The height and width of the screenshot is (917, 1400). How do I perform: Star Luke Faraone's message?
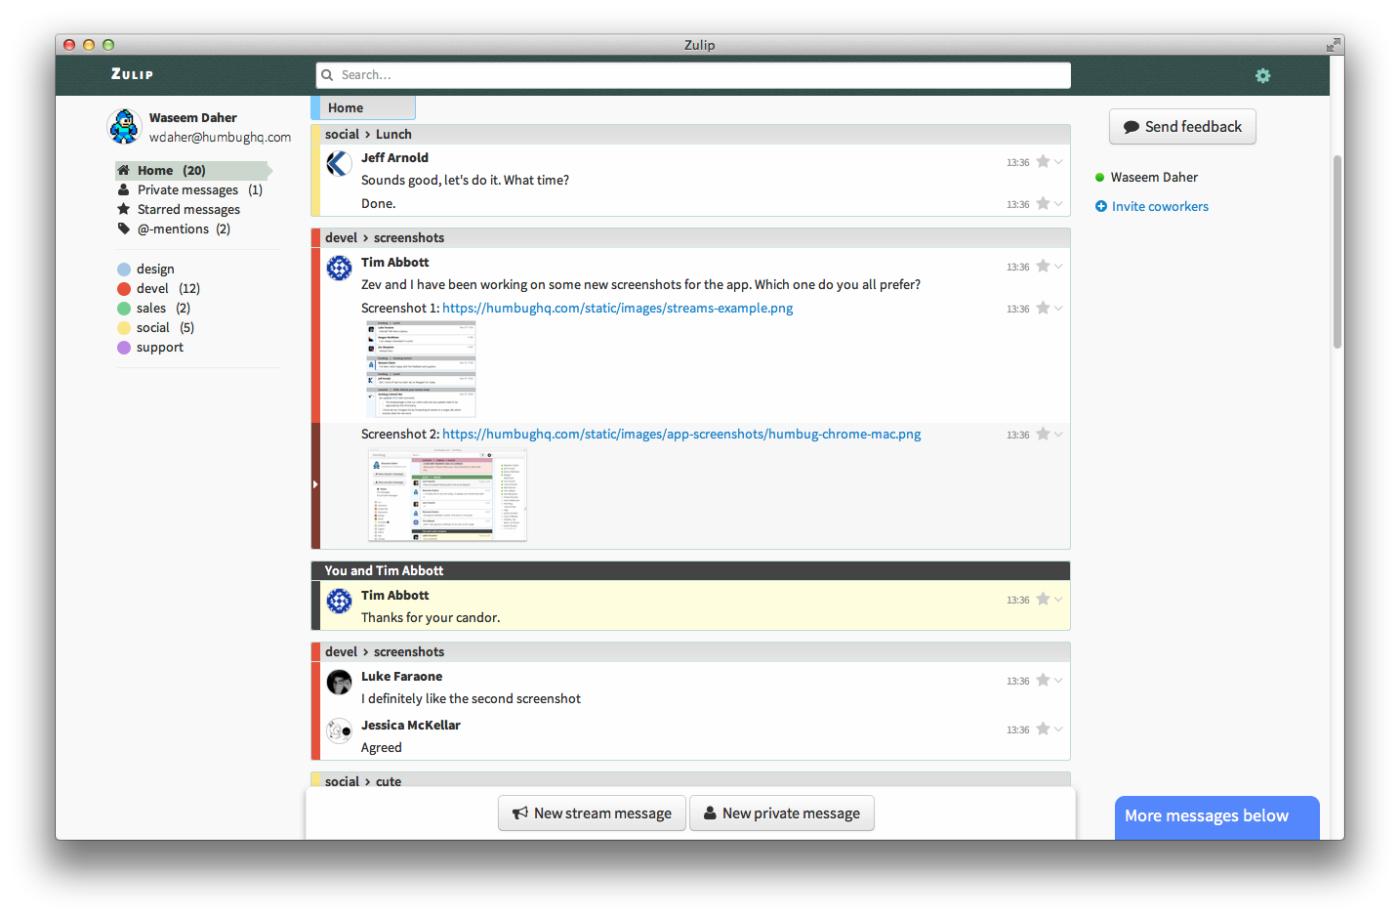(1043, 681)
